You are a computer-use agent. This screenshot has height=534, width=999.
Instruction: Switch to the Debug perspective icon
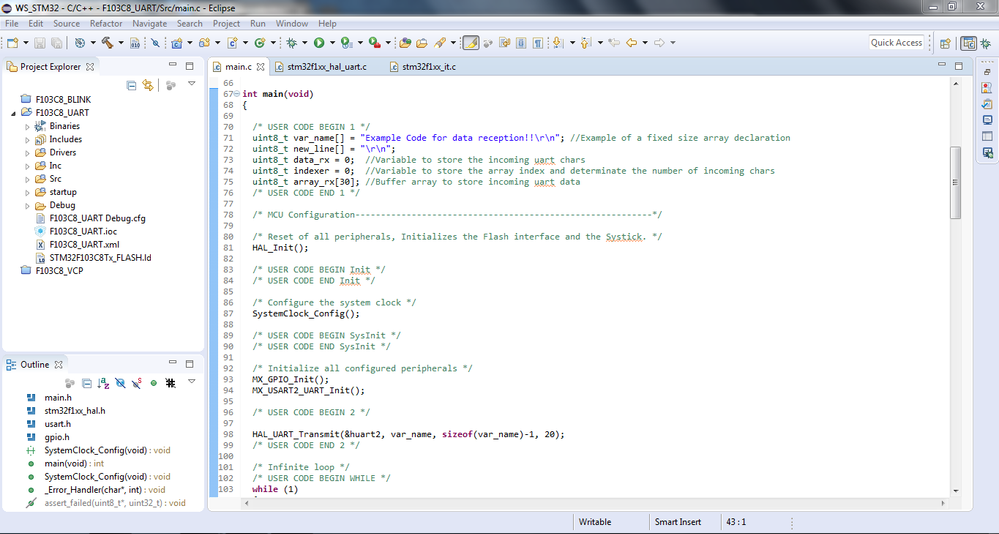pos(986,43)
